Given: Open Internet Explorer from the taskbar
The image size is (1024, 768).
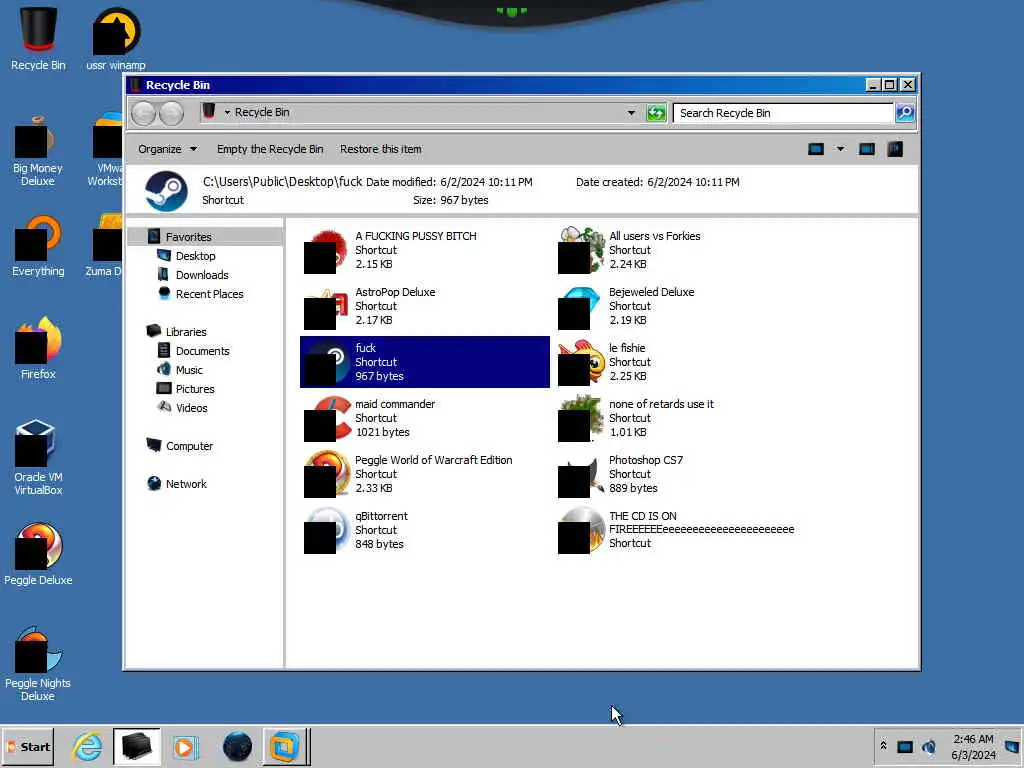Looking at the screenshot, I should [87, 747].
